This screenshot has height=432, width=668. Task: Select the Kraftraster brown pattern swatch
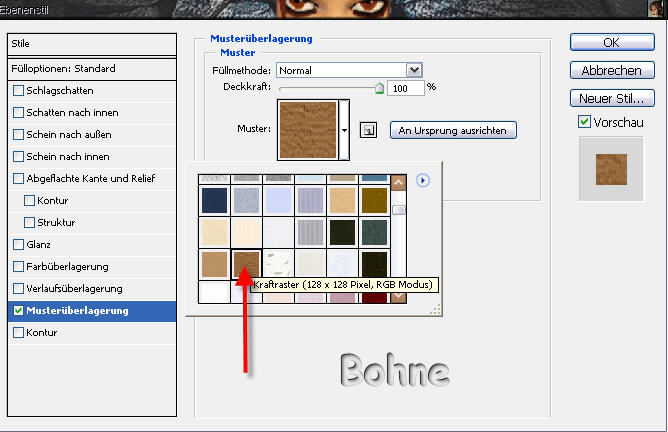246,265
